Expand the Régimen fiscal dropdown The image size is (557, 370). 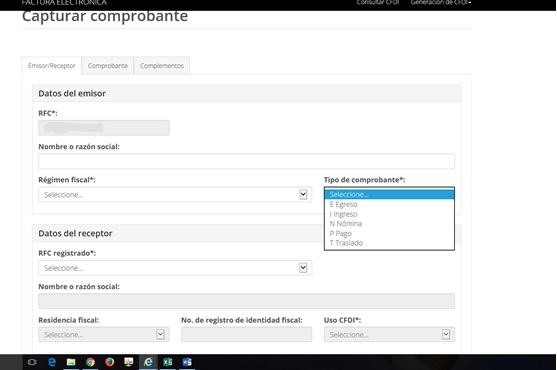[175, 195]
